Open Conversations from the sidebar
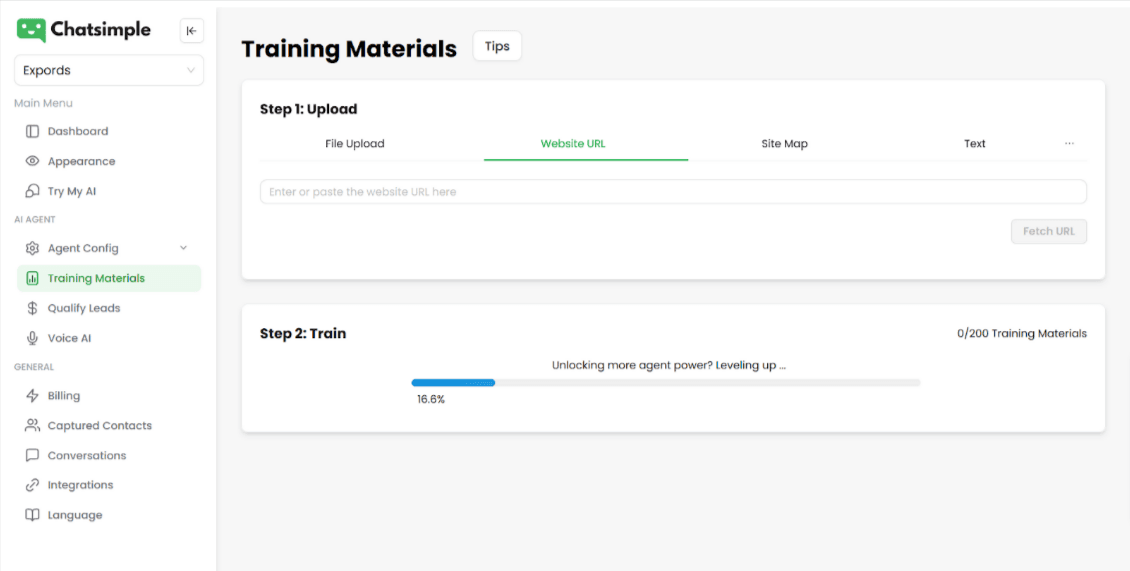The height and width of the screenshot is (571, 1130). (87, 456)
